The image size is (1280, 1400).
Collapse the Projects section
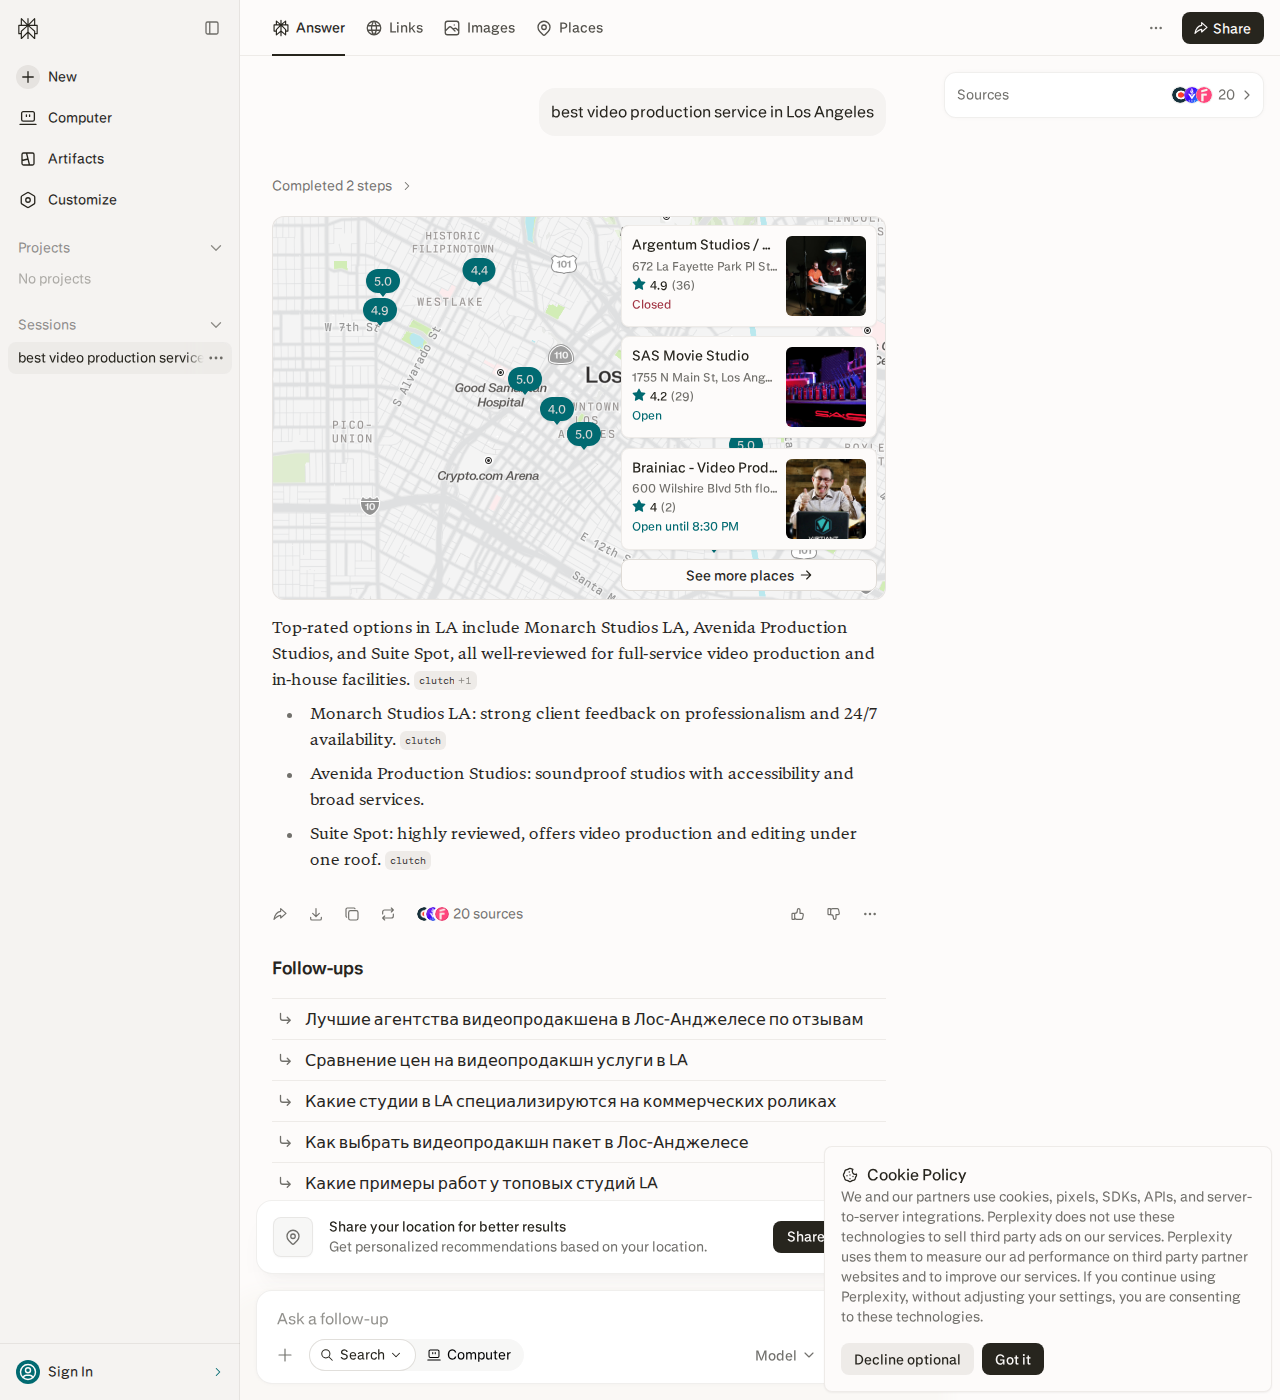click(216, 248)
